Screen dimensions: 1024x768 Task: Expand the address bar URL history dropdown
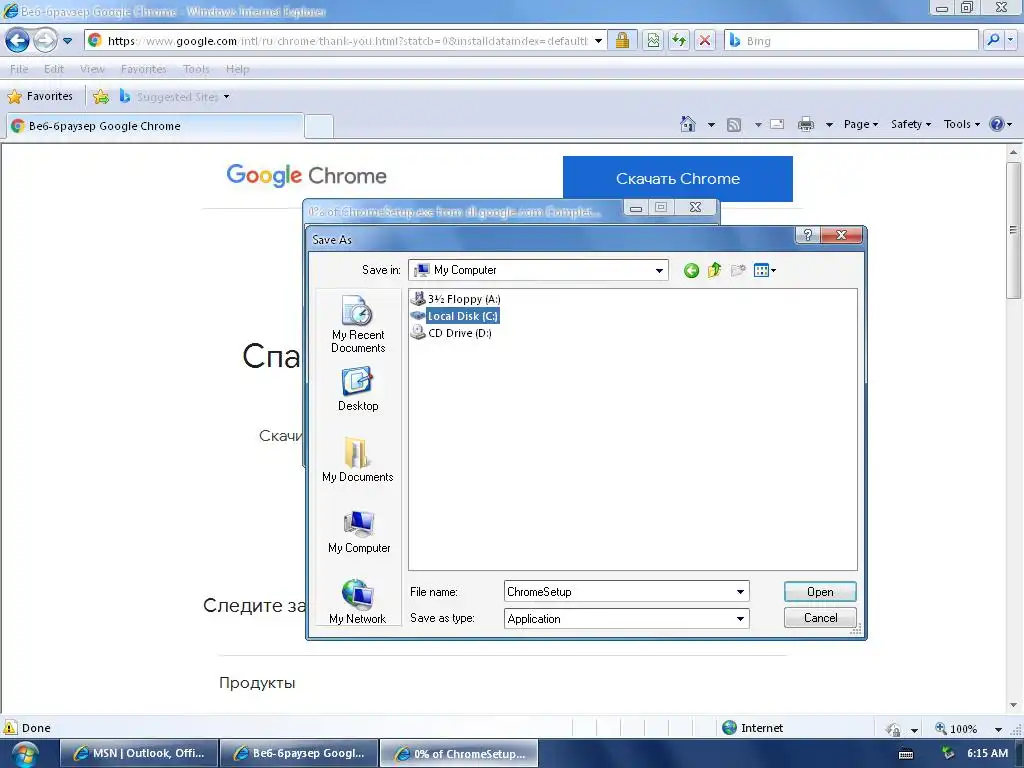click(x=598, y=40)
